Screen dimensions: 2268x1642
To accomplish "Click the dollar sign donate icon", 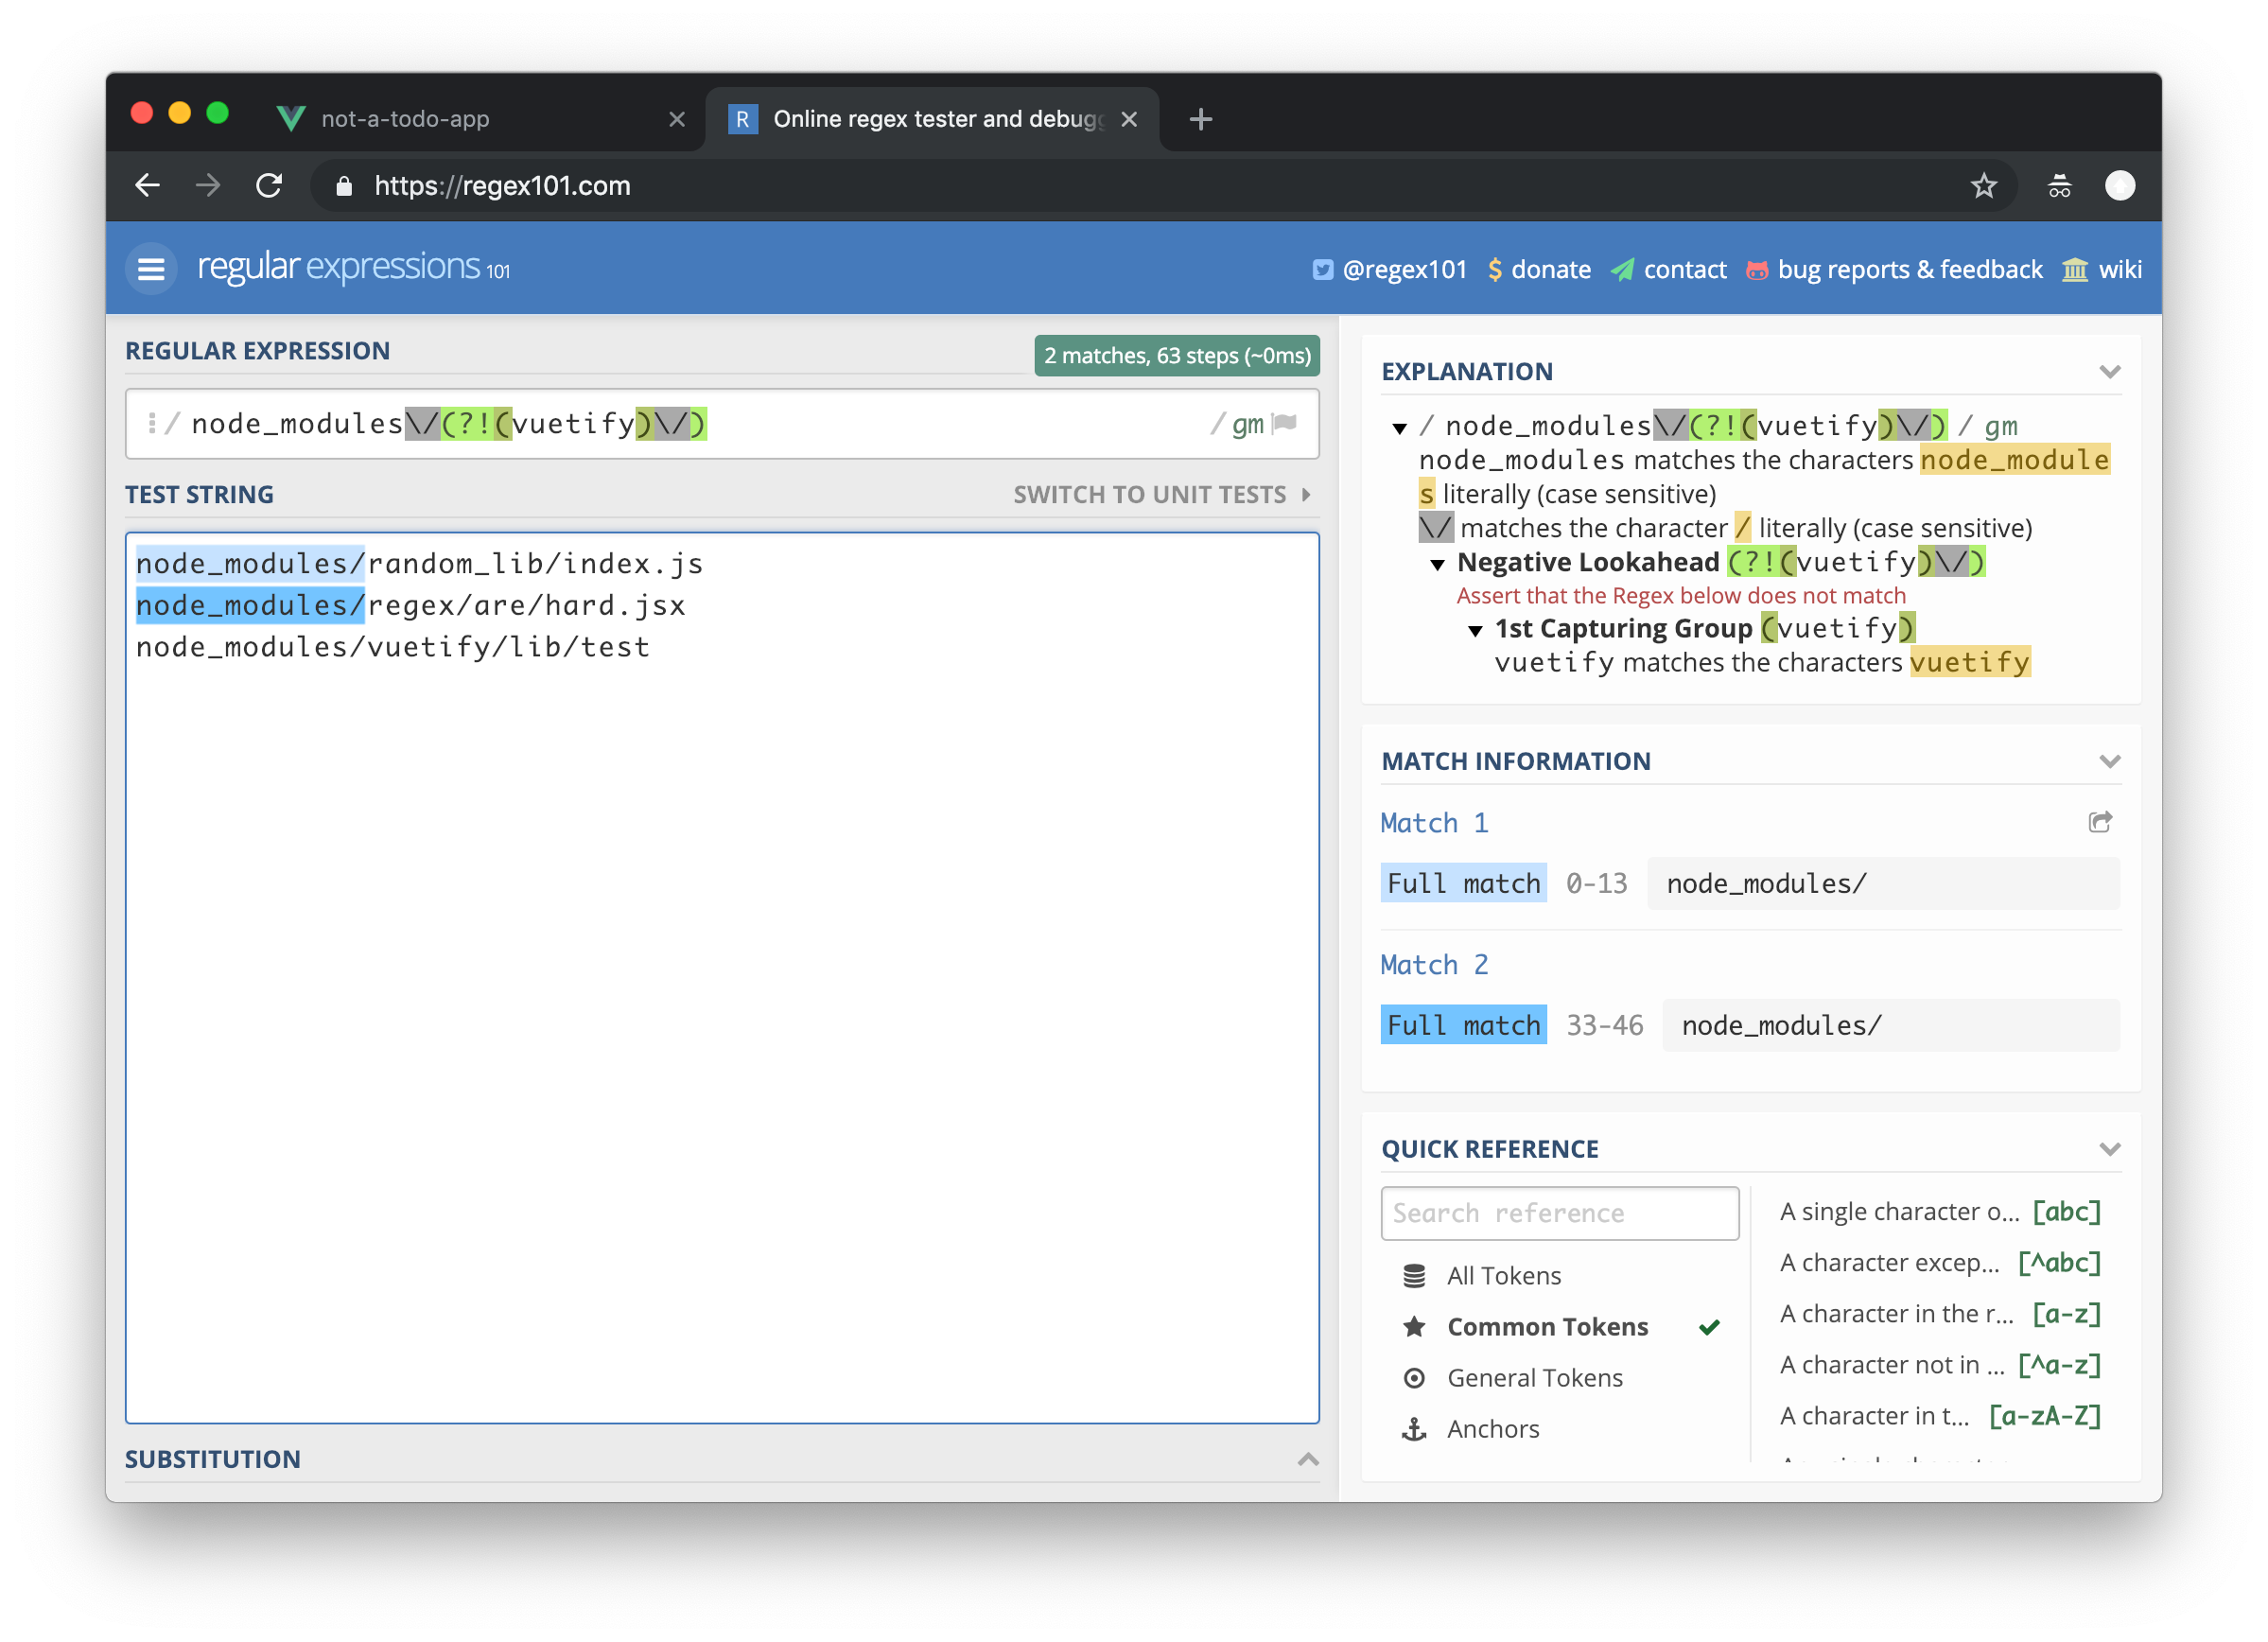I will [1494, 269].
